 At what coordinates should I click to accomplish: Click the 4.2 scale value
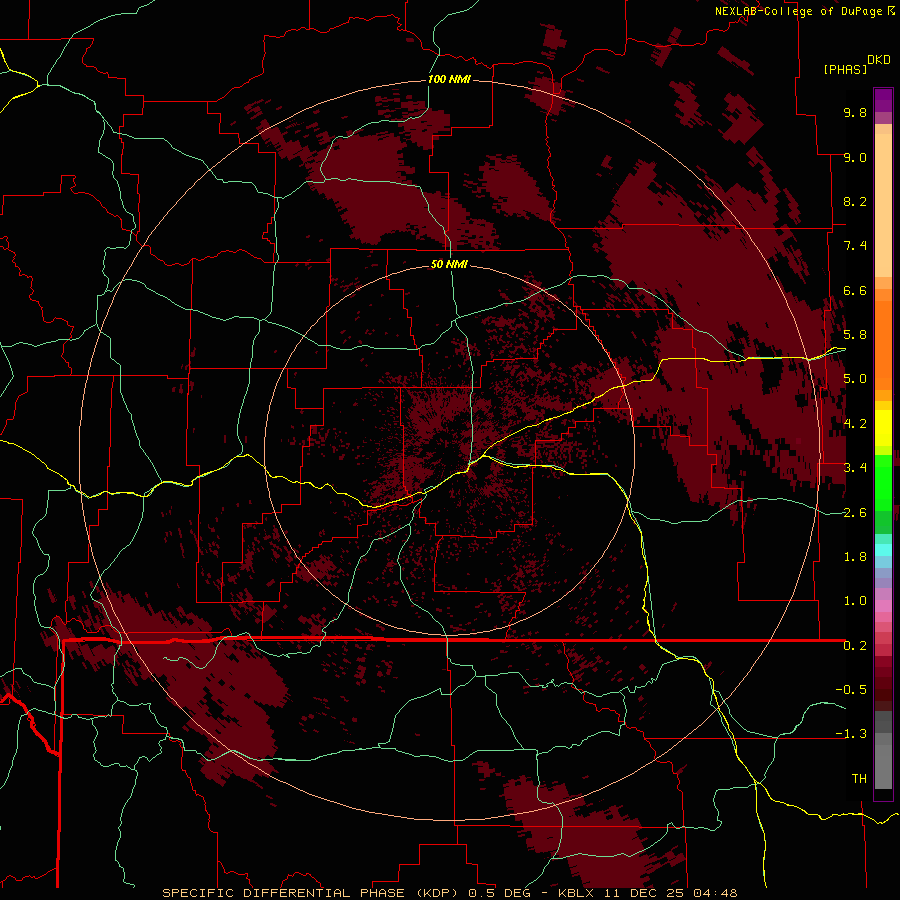click(x=855, y=424)
